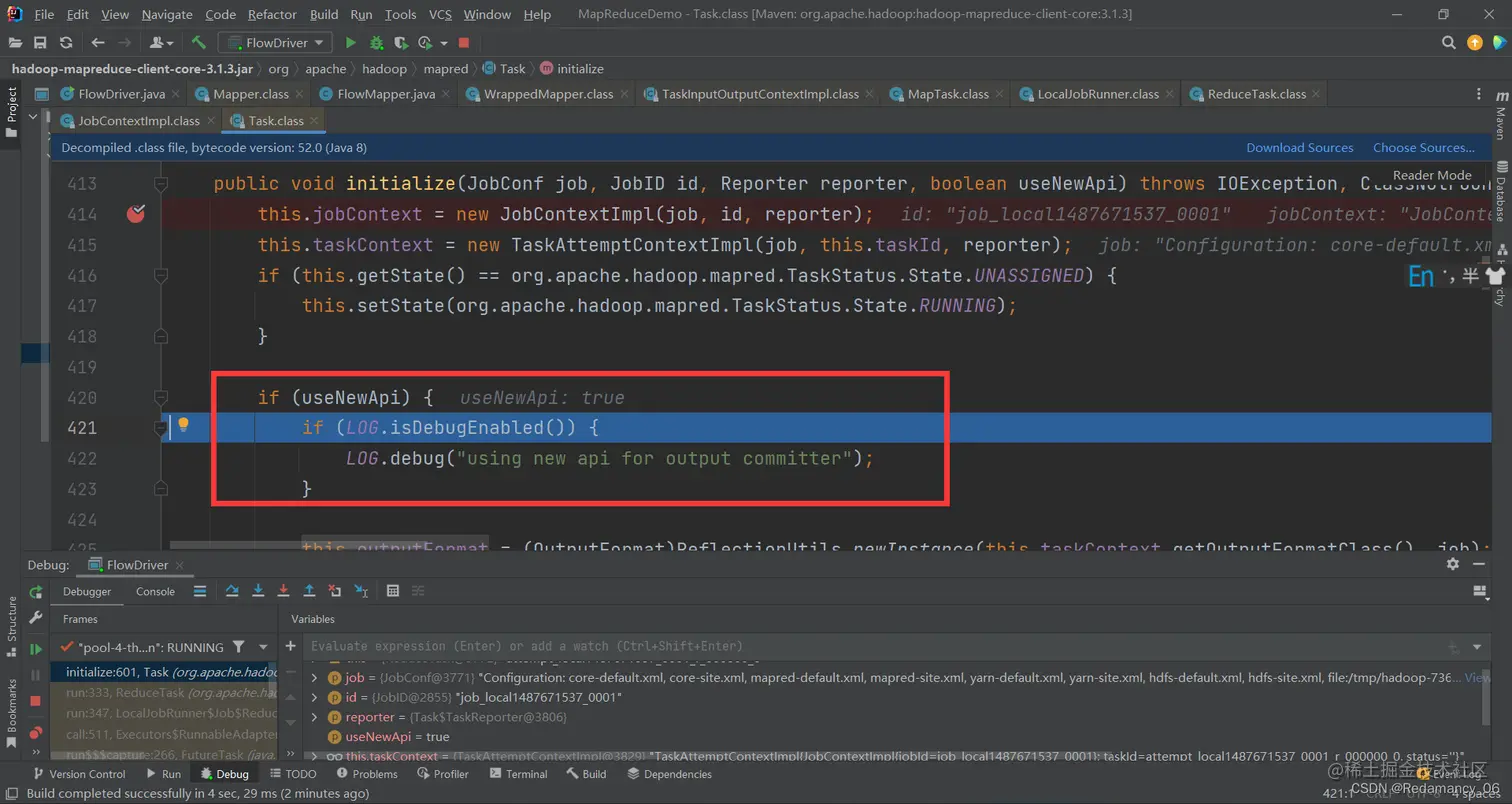Switch to the MapTask.class tab
Image resolution: width=1512 pixels, height=804 pixels.
tap(948, 94)
